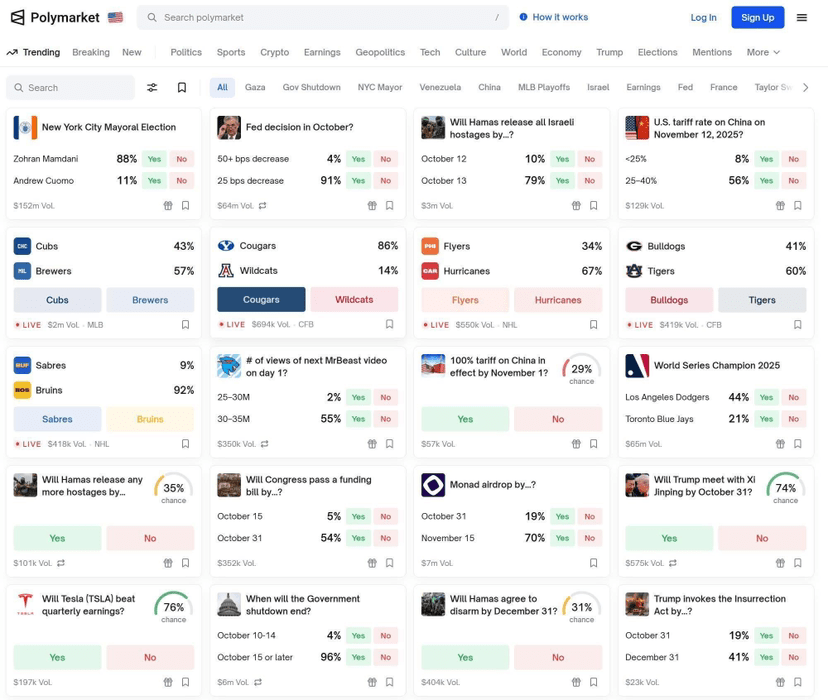Image resolution: width=828 pixels, height=700 pixels.
Task: Buy Yes on Zohran Mamdani
Action: point(154,159)
